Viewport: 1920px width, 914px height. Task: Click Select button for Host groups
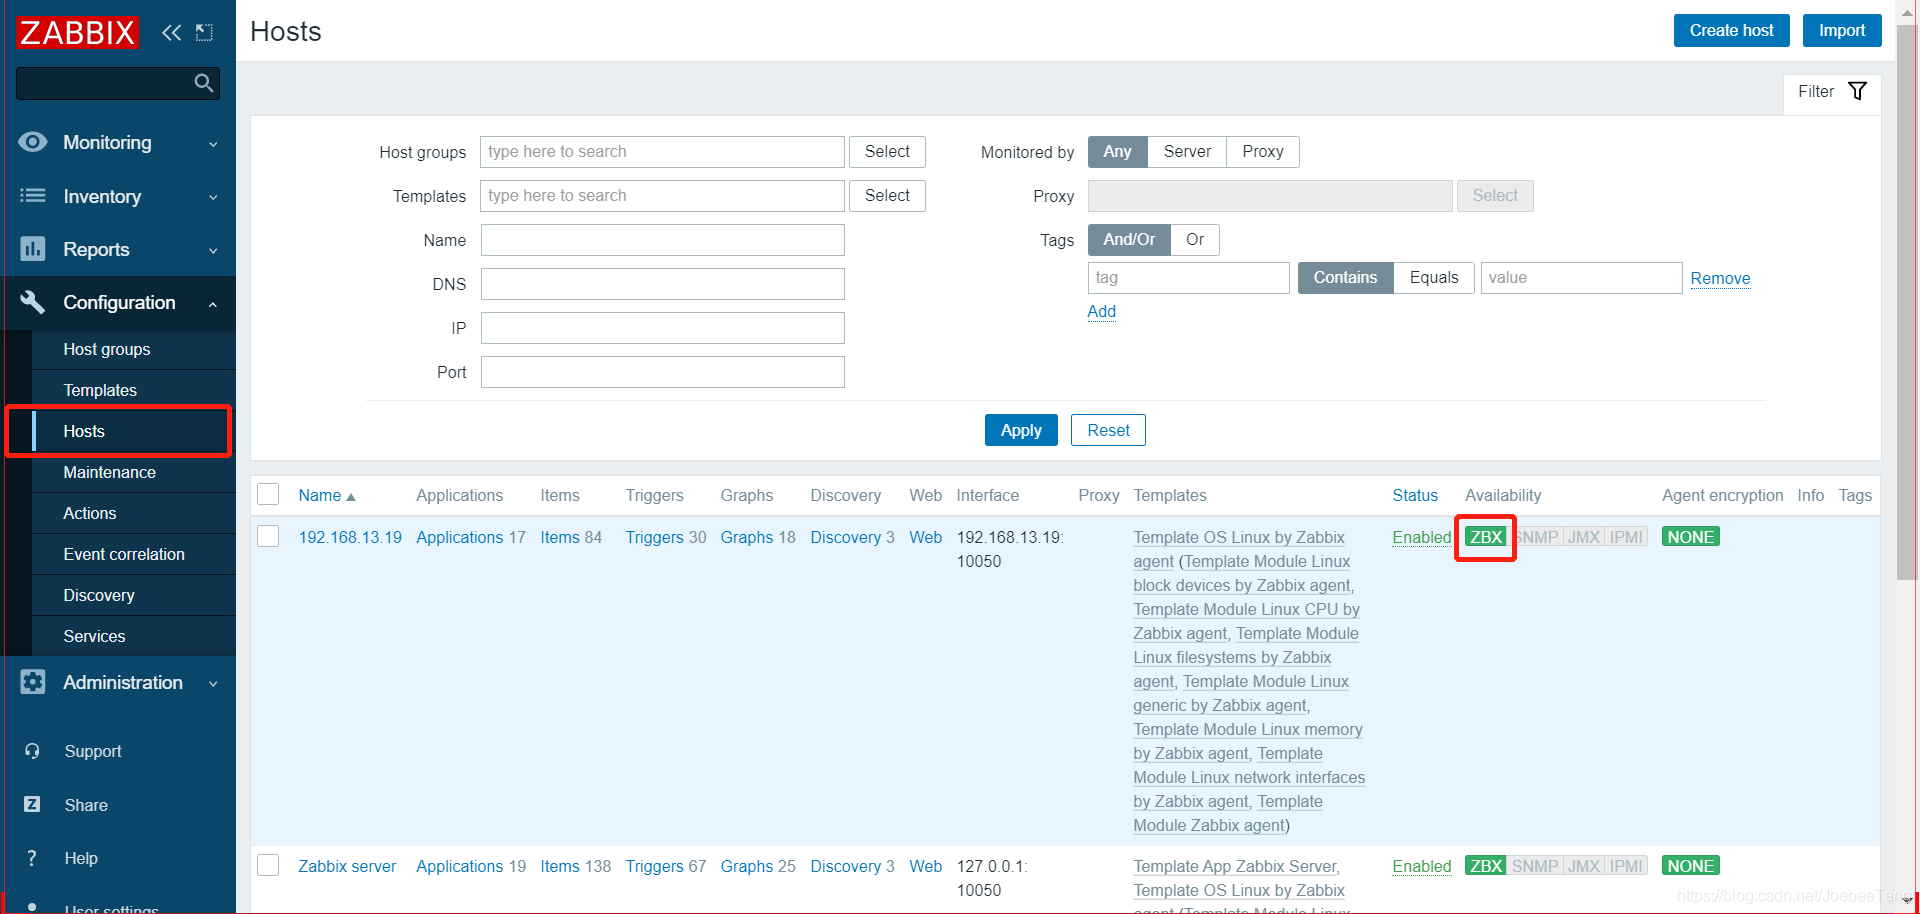[887, 152]
